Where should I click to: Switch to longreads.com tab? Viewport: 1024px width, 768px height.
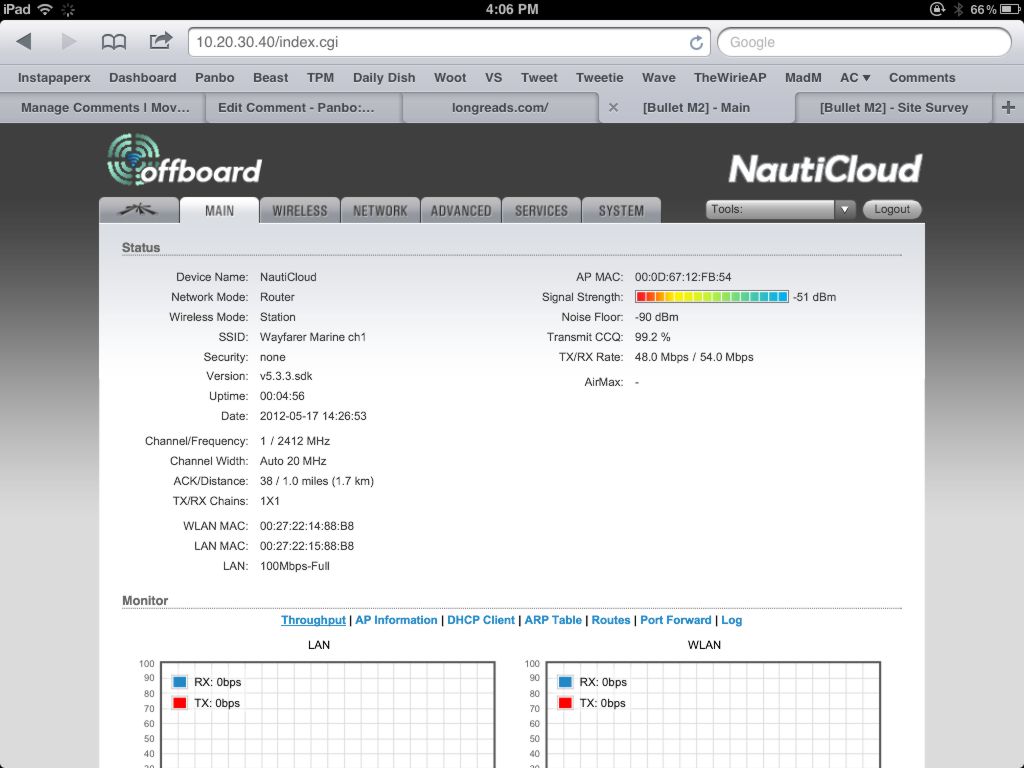click(500, 107)
